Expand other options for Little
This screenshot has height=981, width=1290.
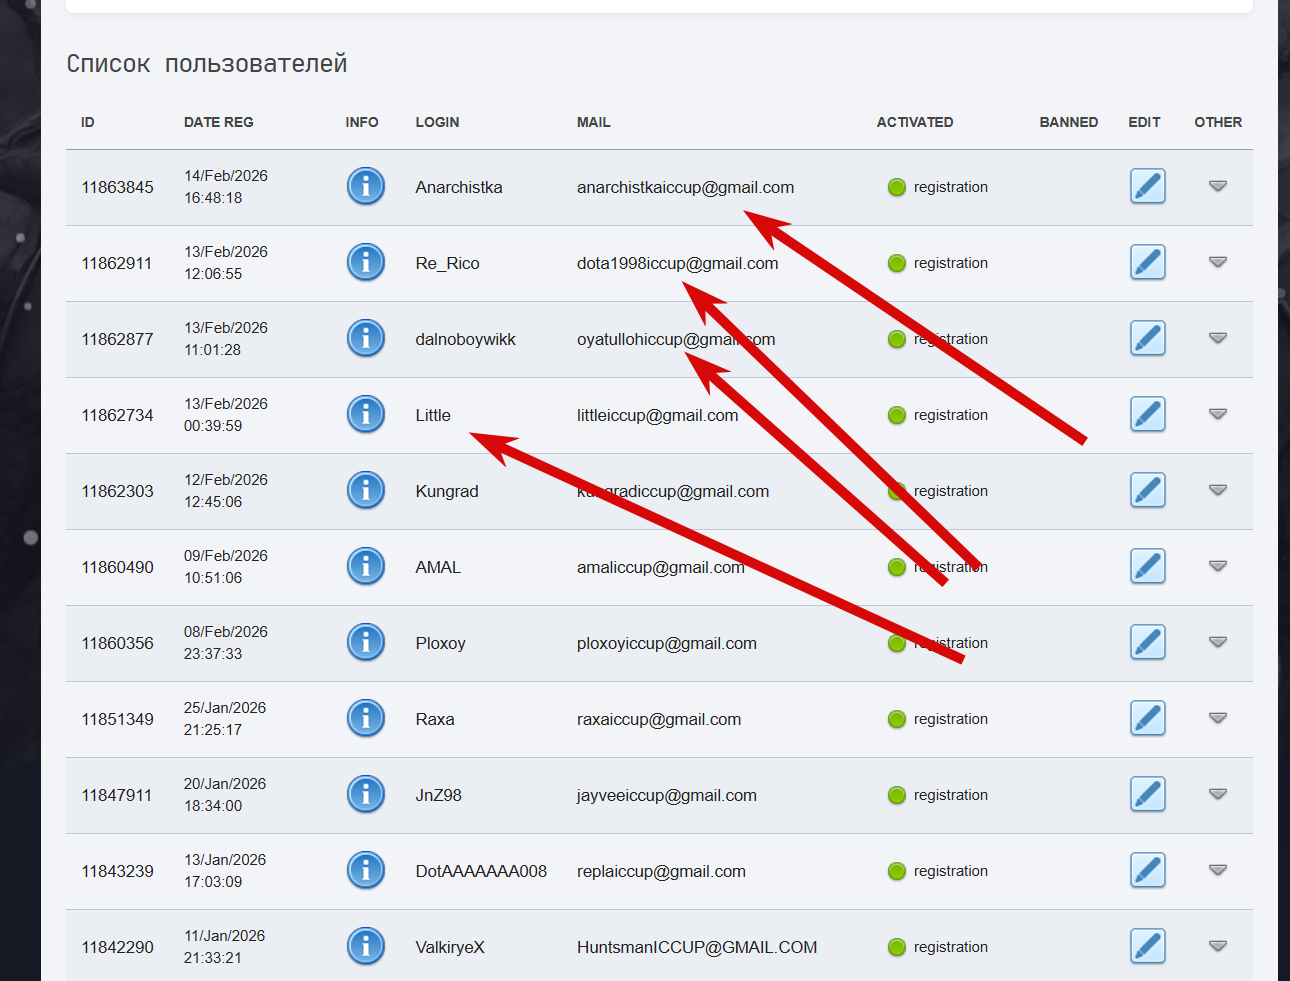coord(1218,414)
